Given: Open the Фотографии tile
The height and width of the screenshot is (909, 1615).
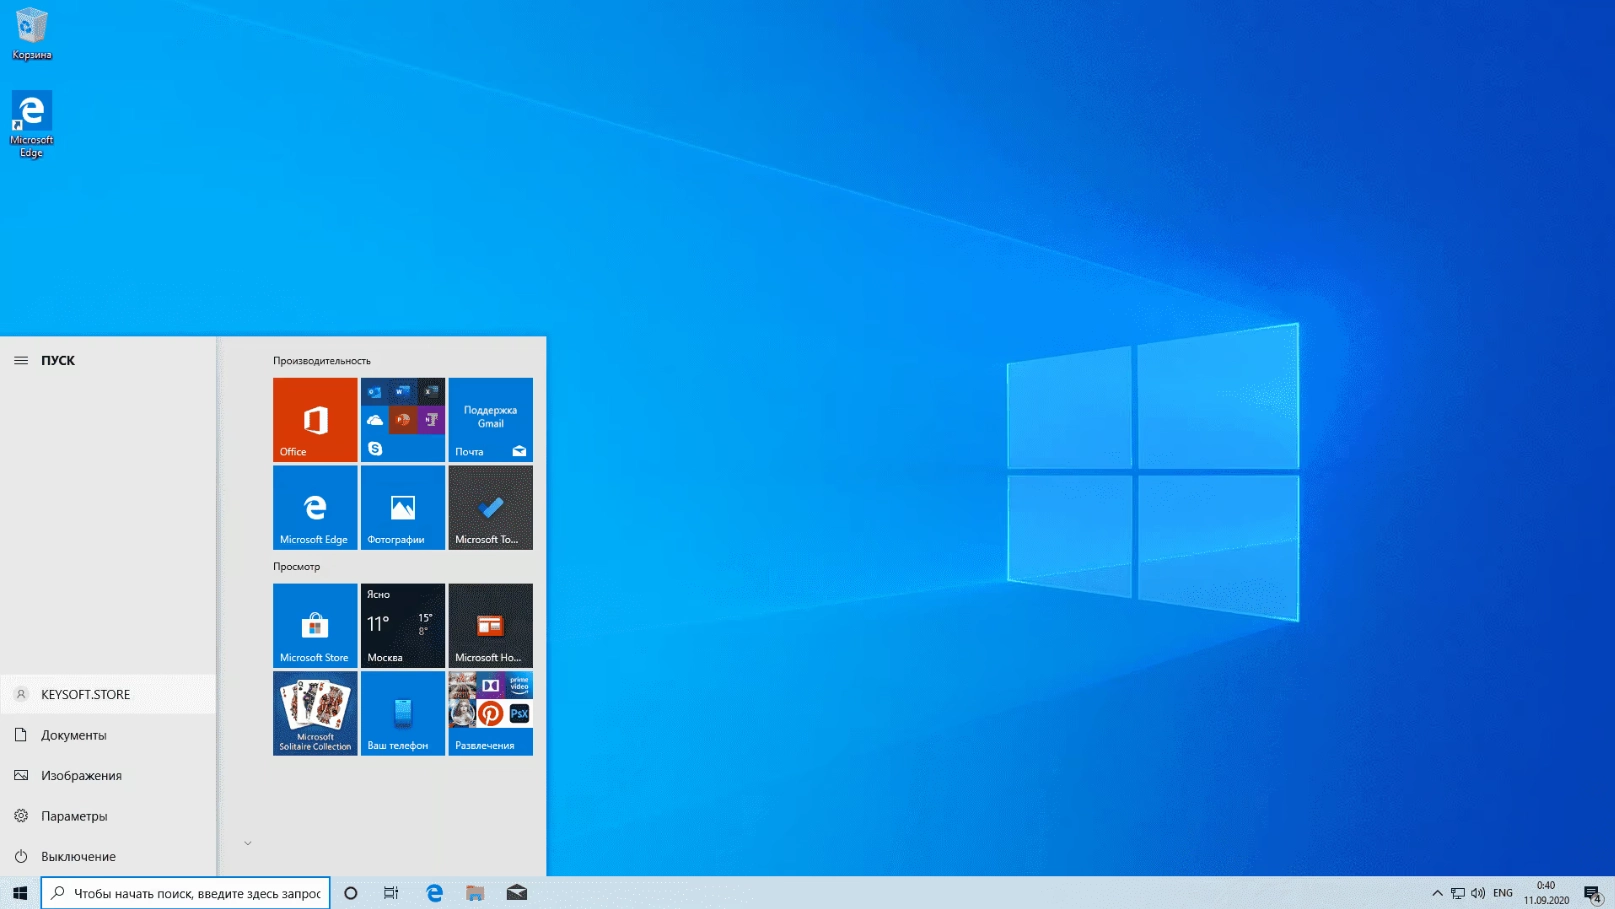Looking at the screenshot, I should tap(402, 507).
